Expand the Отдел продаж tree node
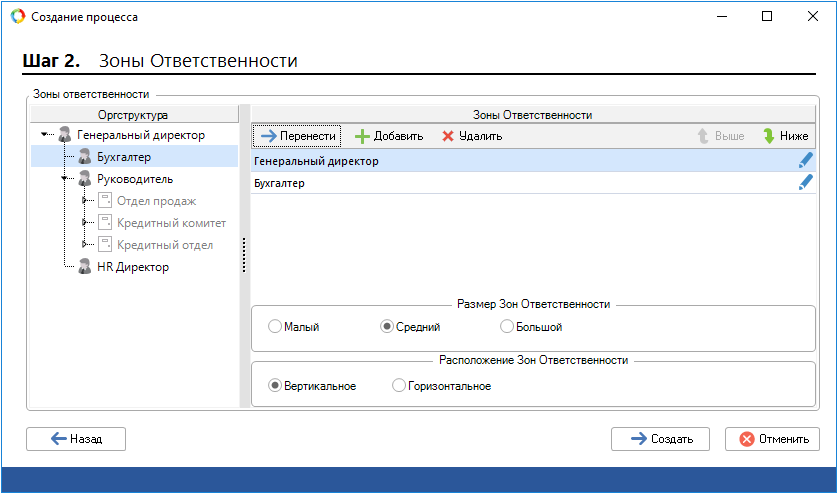The width and height of the screenshot is (839, 495). [86, 201]
